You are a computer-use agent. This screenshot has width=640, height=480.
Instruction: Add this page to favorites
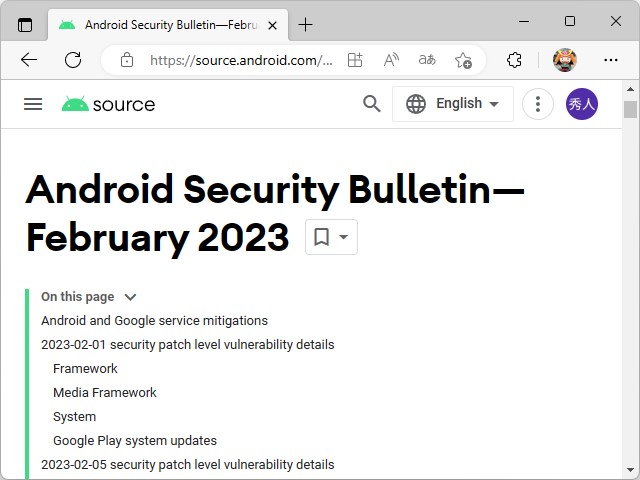pyautogui.click(x=463, y=60)
